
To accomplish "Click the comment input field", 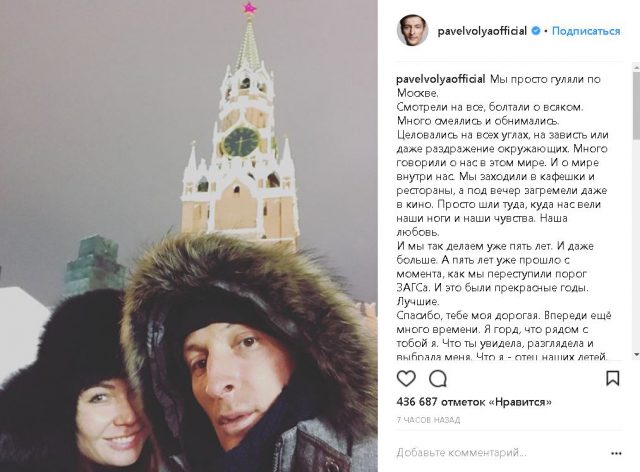I will pyautogui.click(x=502, y=452).
